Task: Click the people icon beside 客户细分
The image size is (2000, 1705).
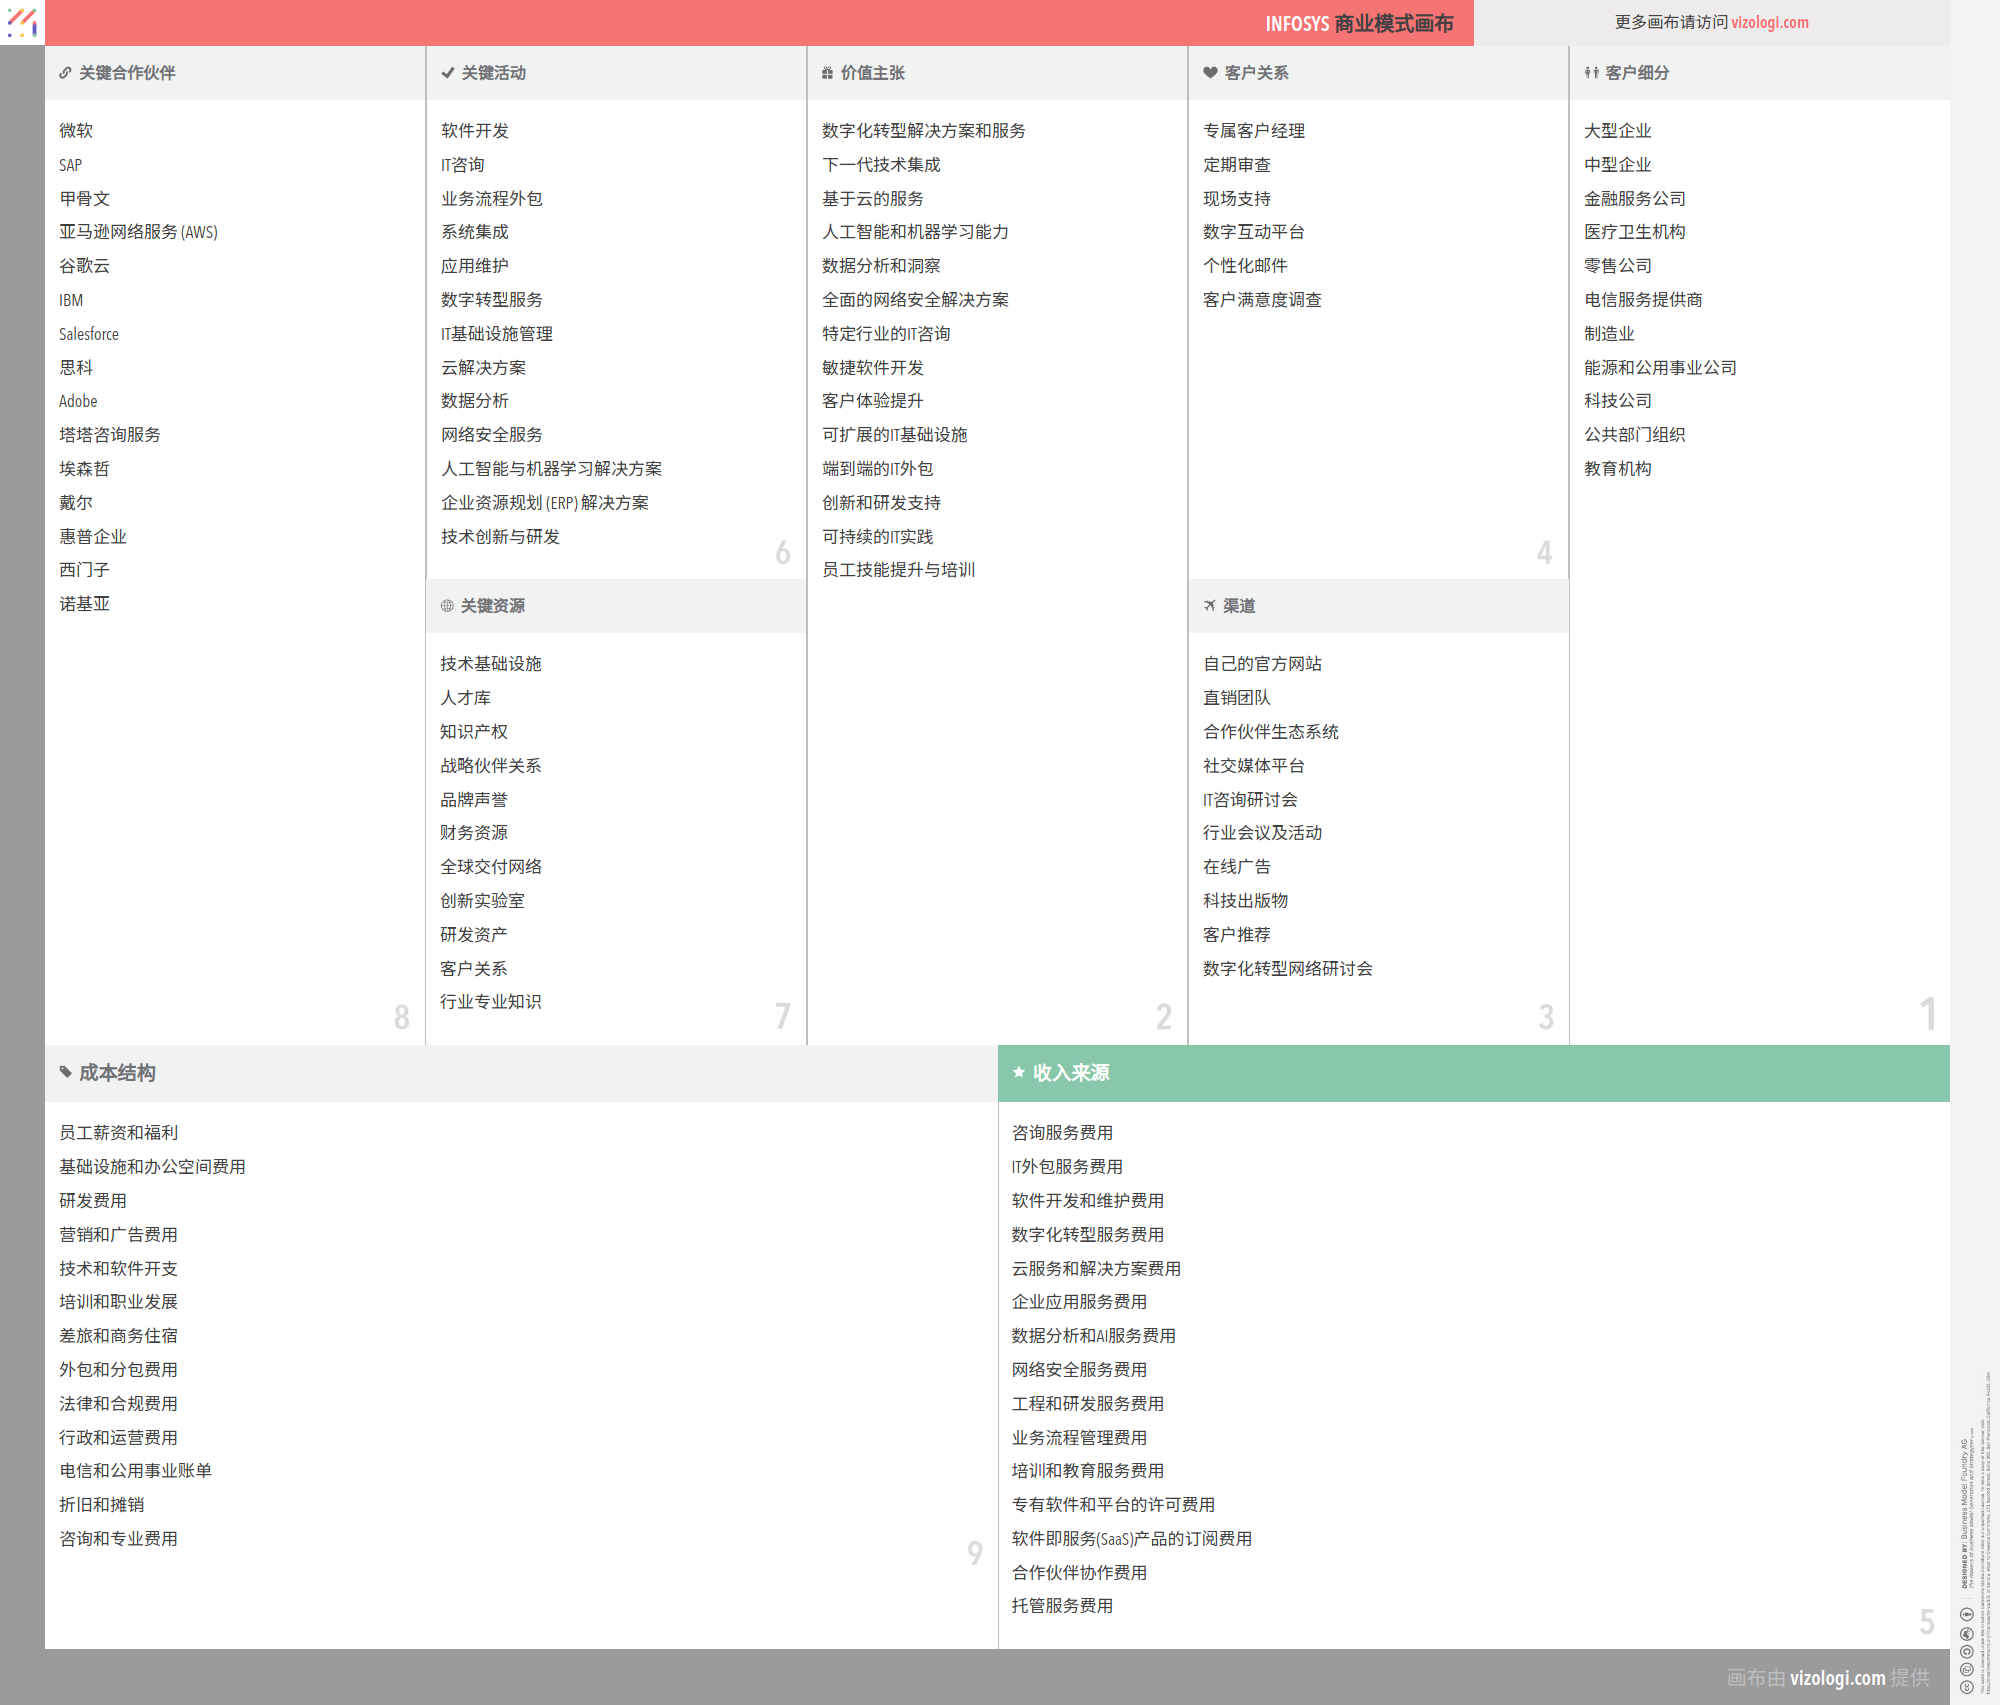Action: pyautogui.click(x=1591, y=73)
